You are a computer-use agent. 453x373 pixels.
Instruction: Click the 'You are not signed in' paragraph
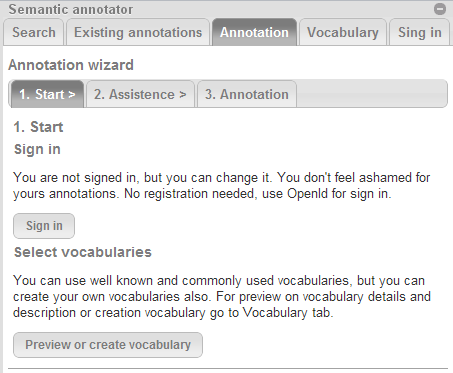click(222, 185)
